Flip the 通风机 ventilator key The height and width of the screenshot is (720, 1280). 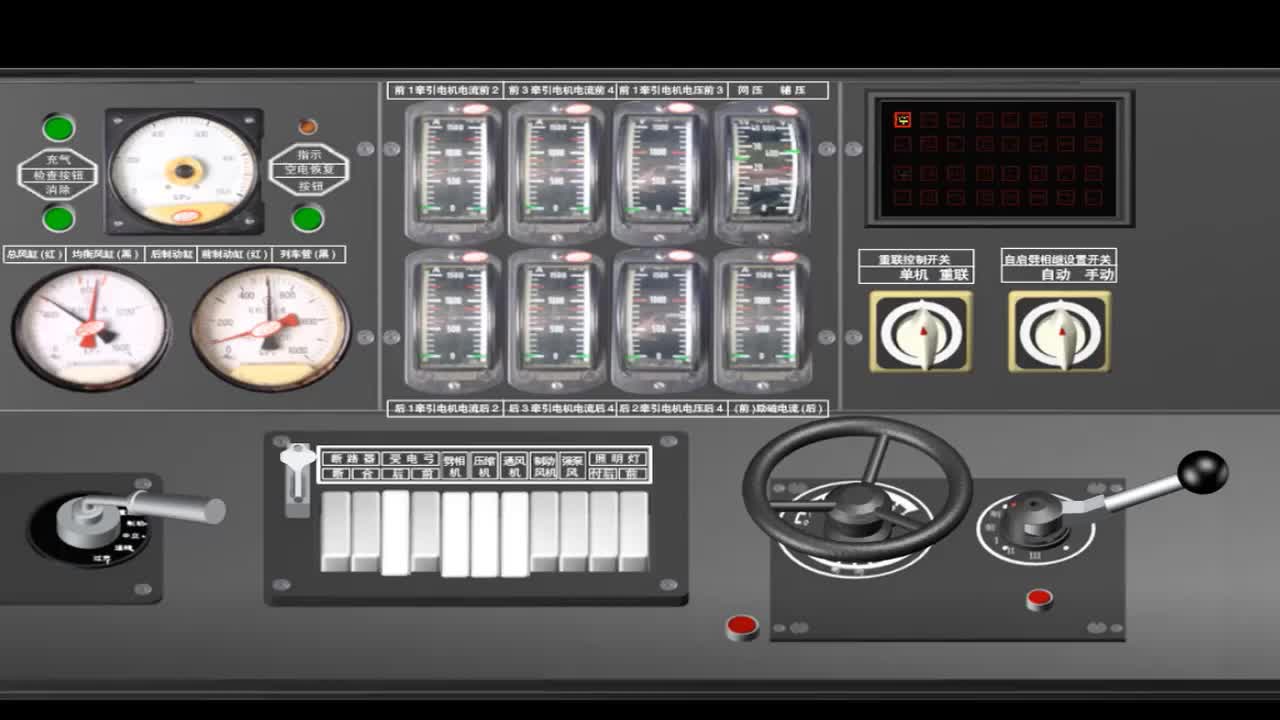pyautogui.click(x=514, y=534)
